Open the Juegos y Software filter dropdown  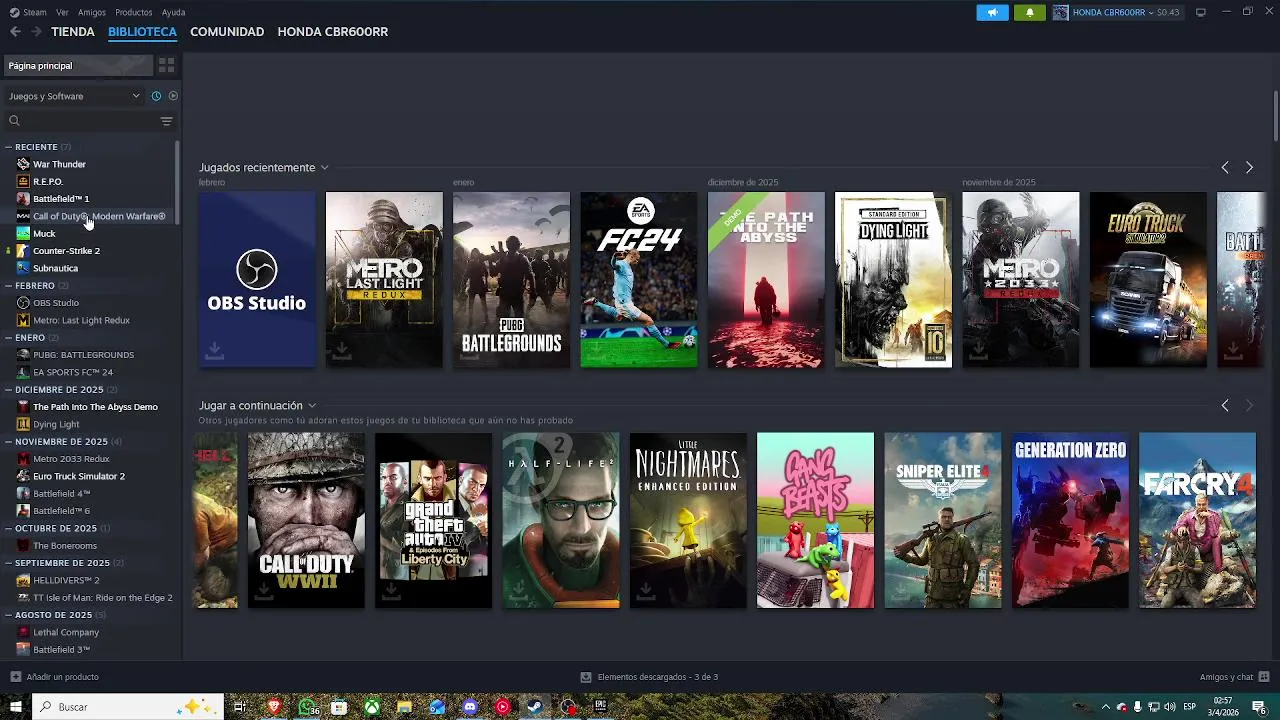coord(75,96)
